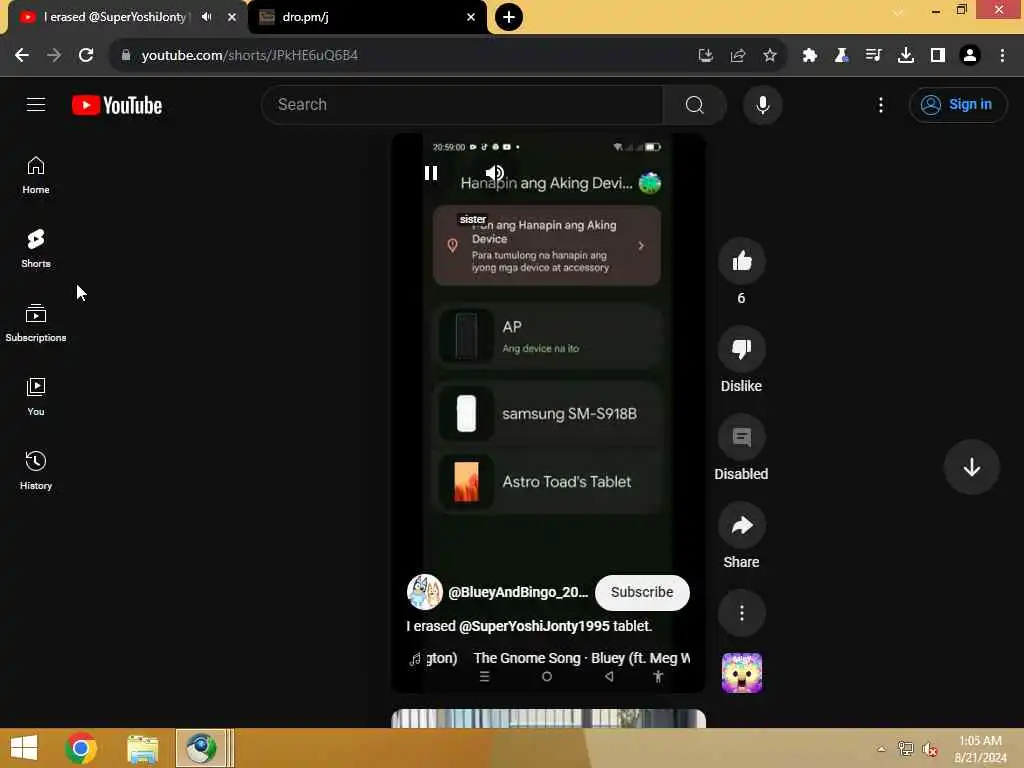
Task: Click the Disabled comments icon
Action: point(741,437)
